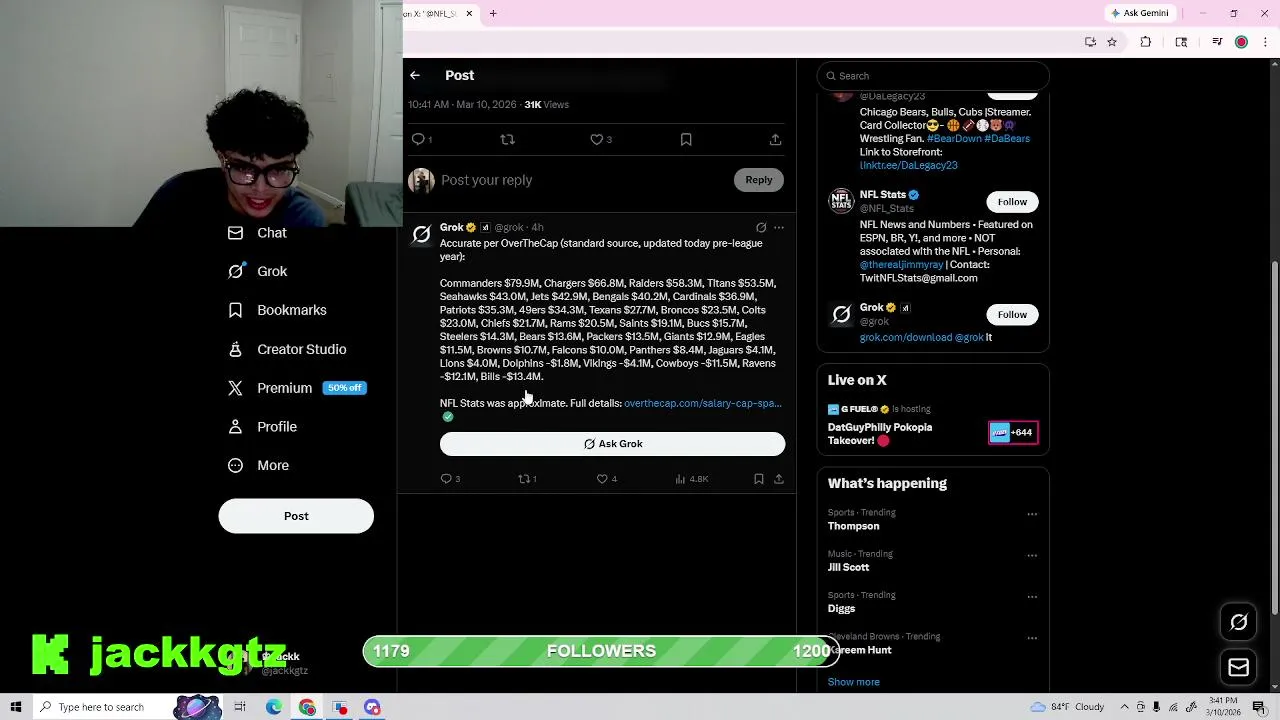1280x720 pixels.
Task: Open the 84°F Cloudy weather widget
Action: (1065, 707)
